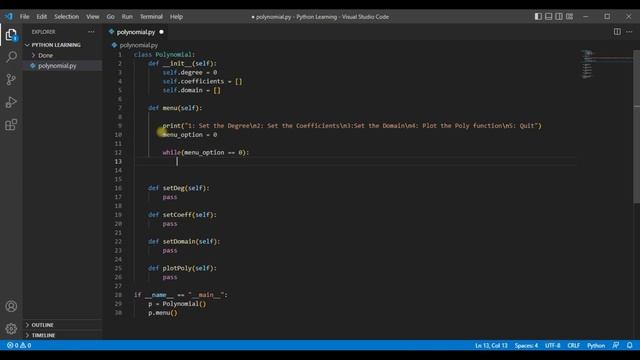Open the Terminal menu
The width and height of the screenshot is (640, 360).
coord(151,17)
